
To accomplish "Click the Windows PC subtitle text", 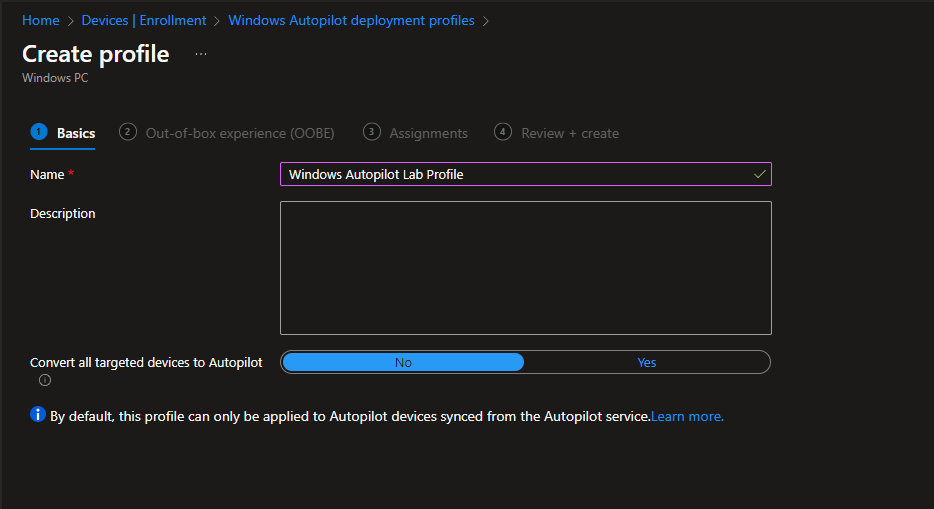I will 55,78.
